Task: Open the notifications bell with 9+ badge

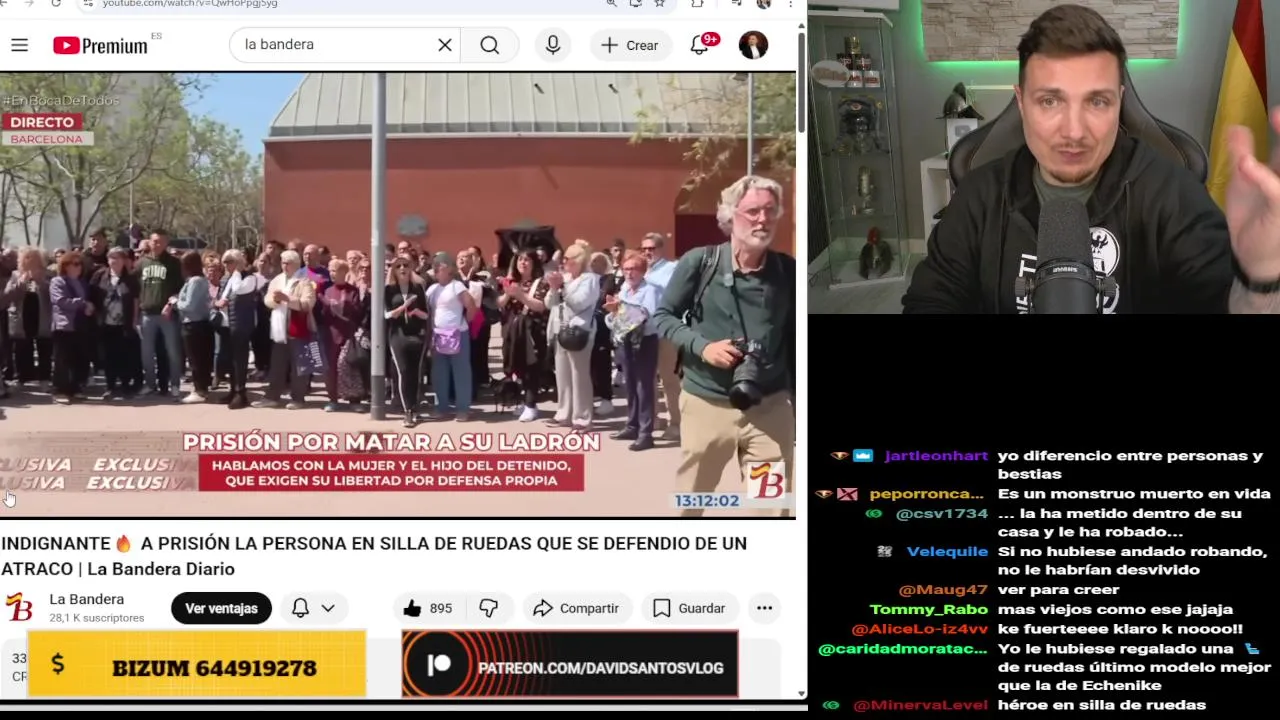Action: [x=700, y=45]
